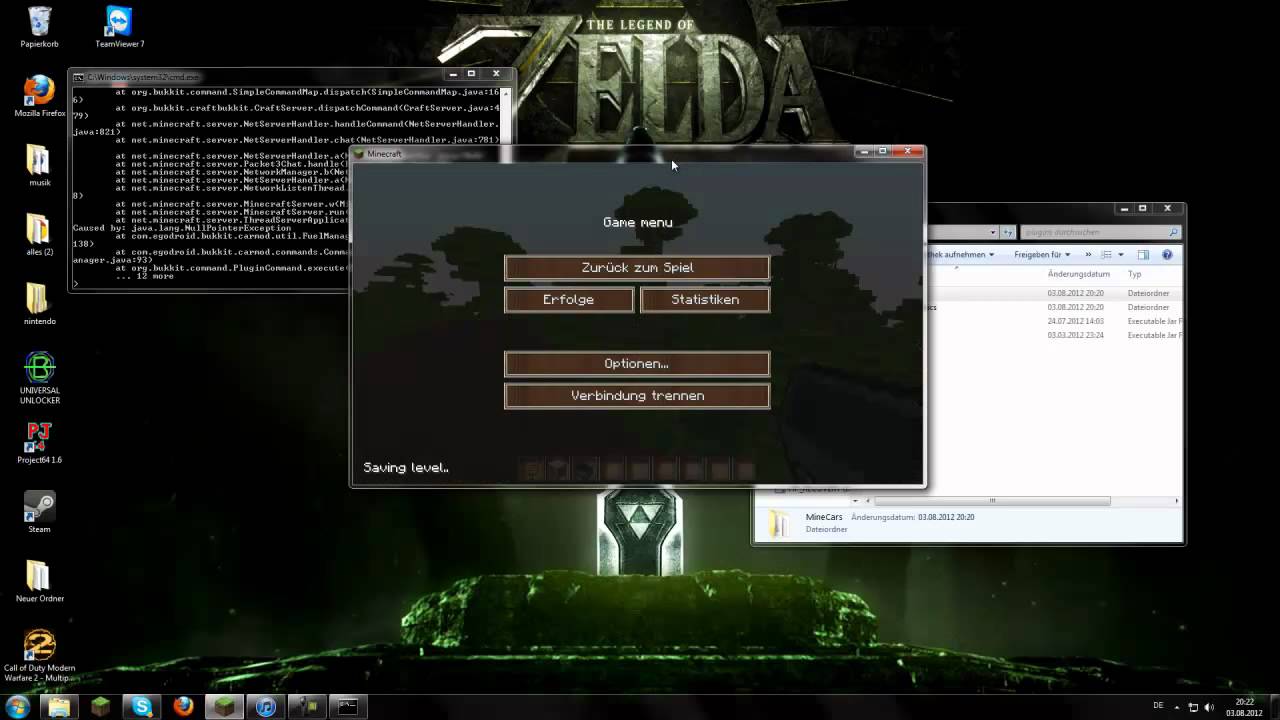Viewport: 1280px width, 720px height.
Task: Open the Explorer view options dropdown arrow
Action: click(x=1121, y=255)
